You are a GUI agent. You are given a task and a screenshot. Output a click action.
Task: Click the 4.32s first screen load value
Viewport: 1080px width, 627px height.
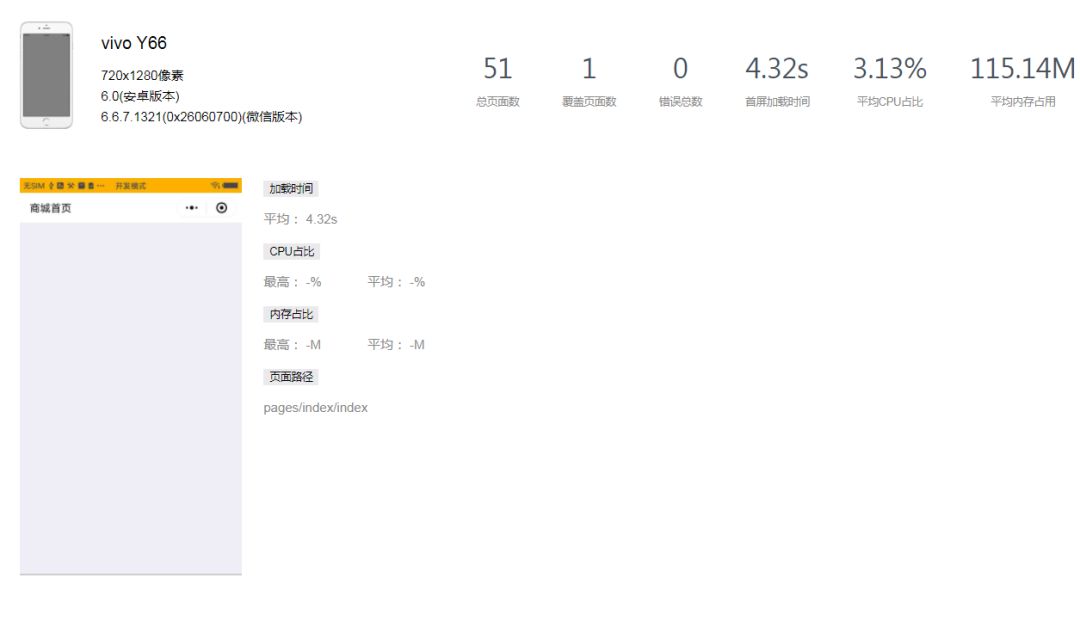tap(777, 68)
